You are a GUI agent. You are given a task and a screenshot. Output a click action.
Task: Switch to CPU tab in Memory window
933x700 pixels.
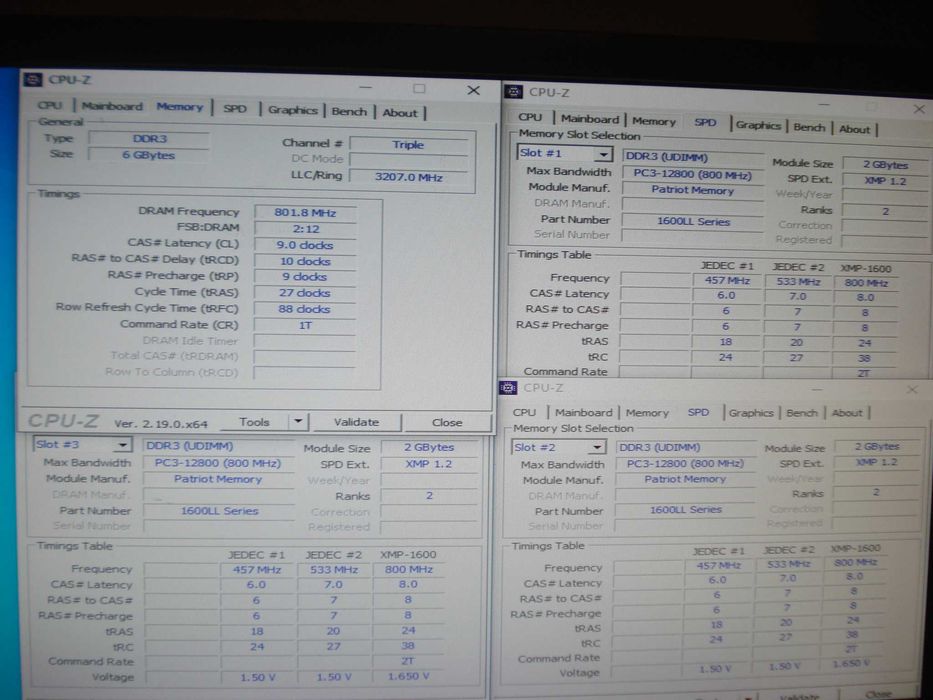[x=49, y=105]
